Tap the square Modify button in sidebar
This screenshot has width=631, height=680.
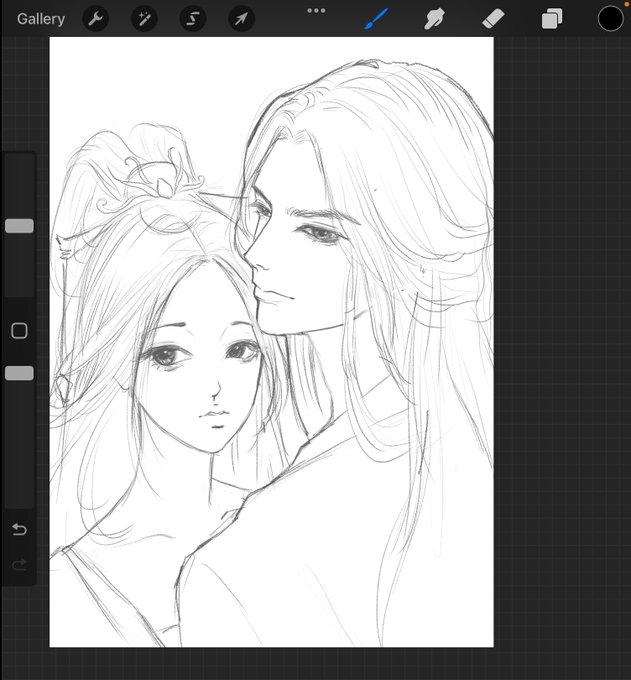tap(19, 331)
